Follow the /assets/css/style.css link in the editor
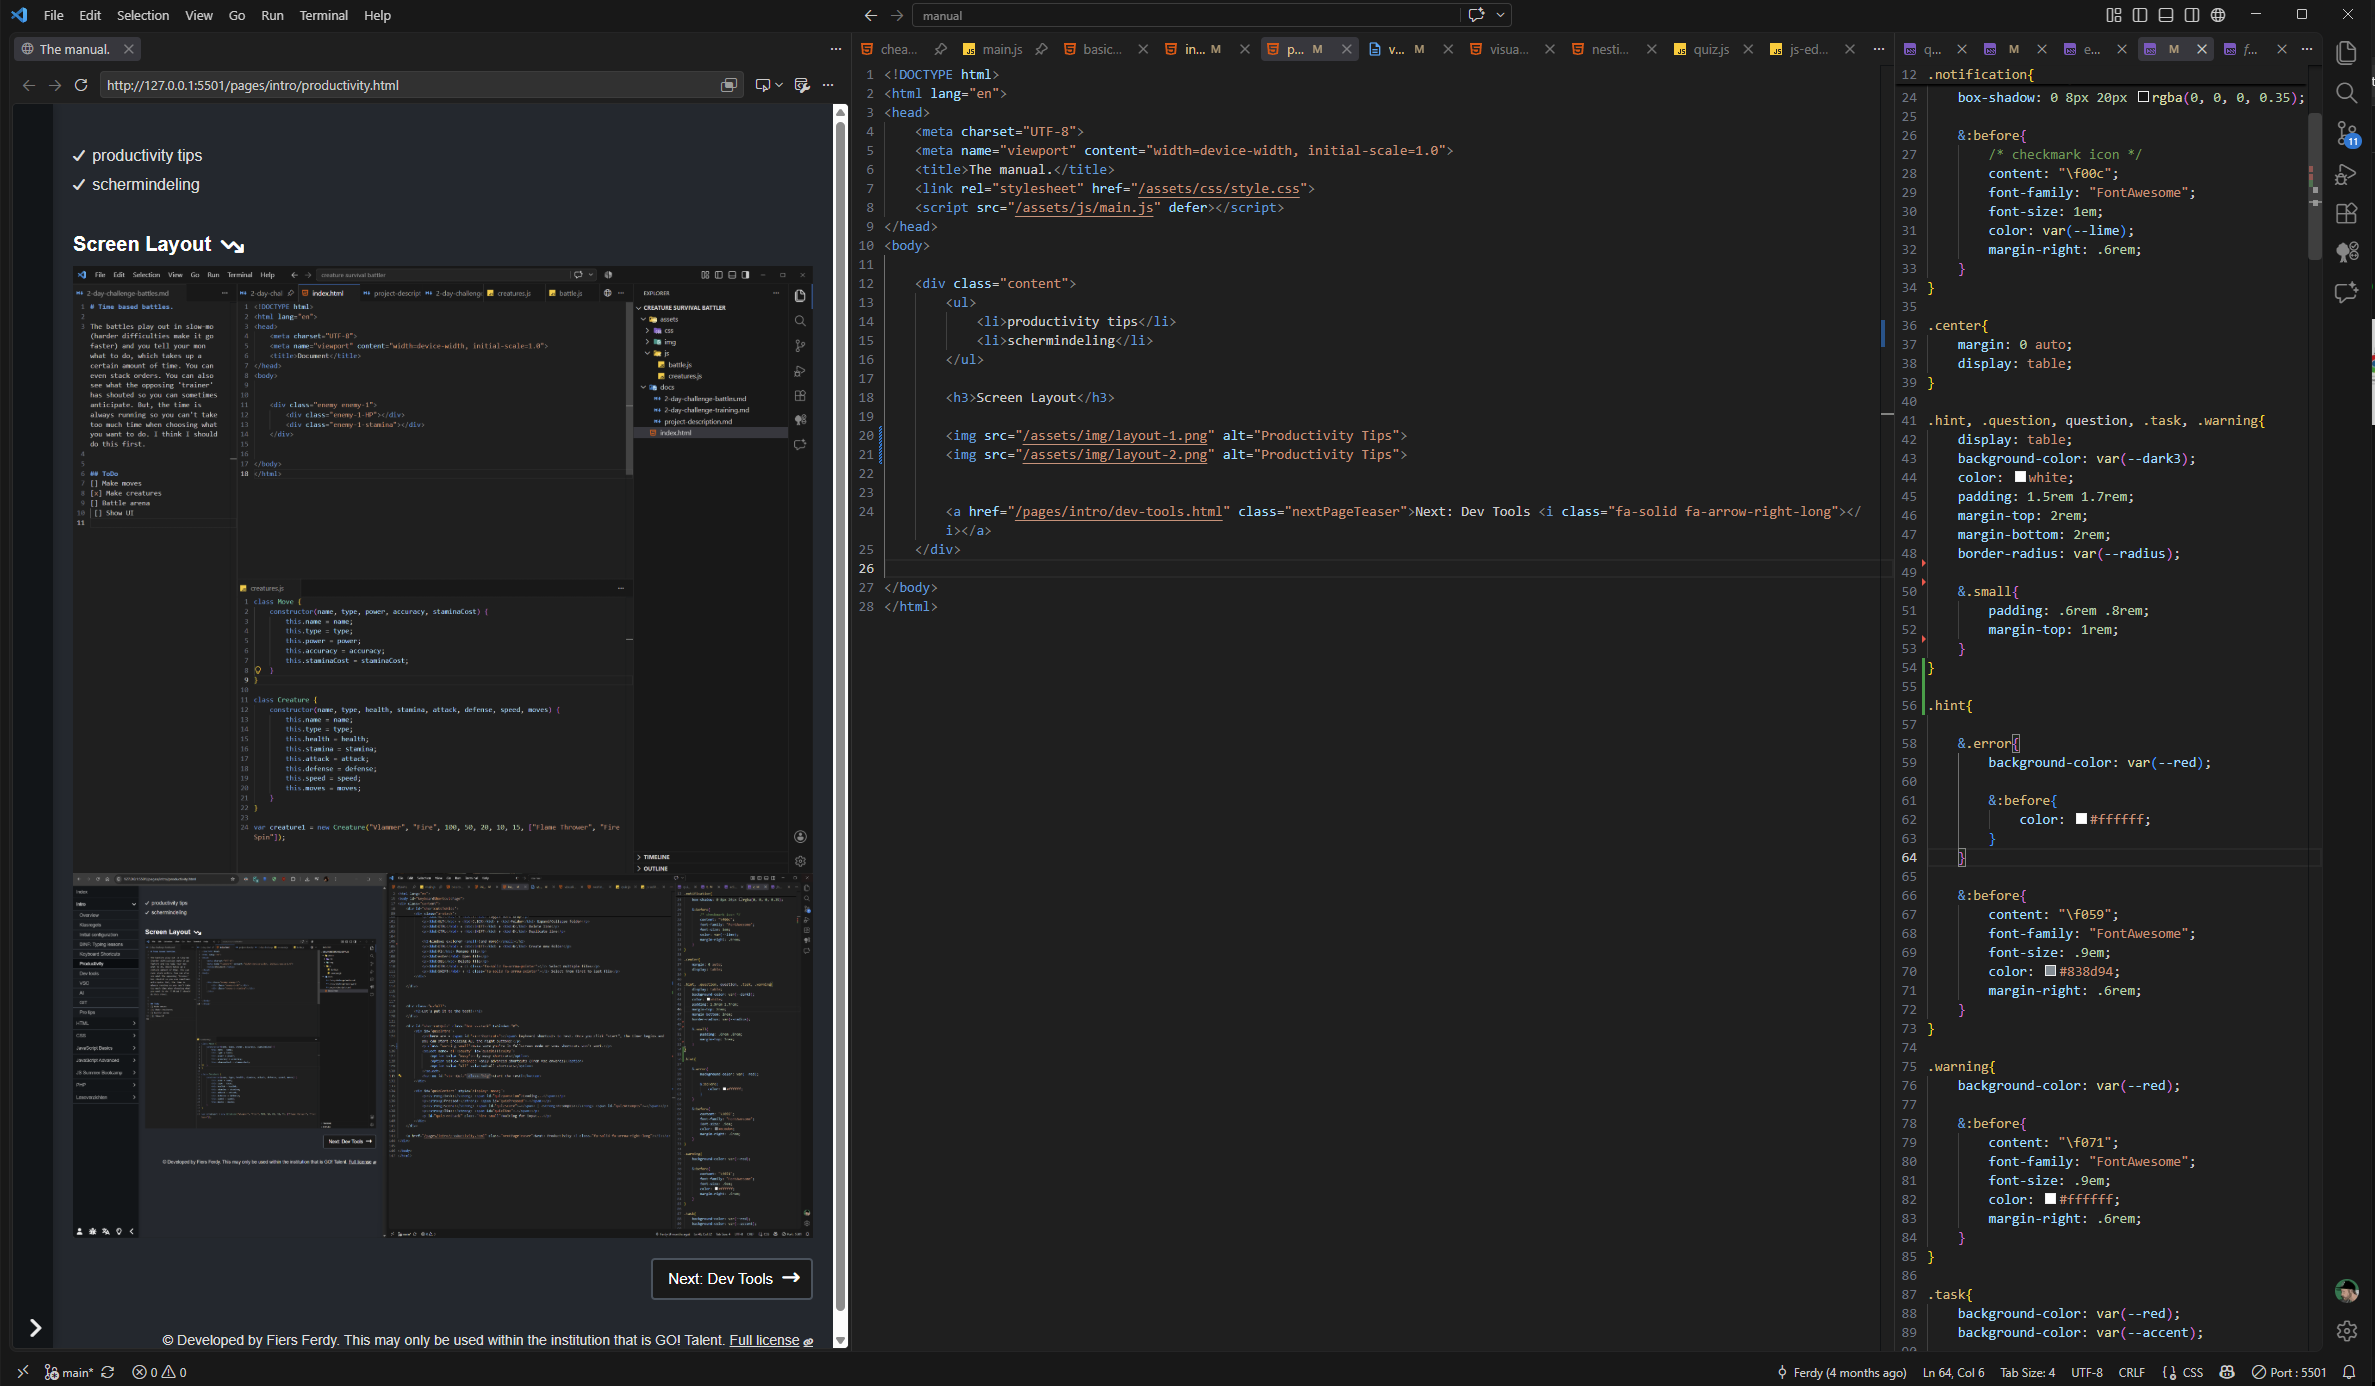 1221,188
